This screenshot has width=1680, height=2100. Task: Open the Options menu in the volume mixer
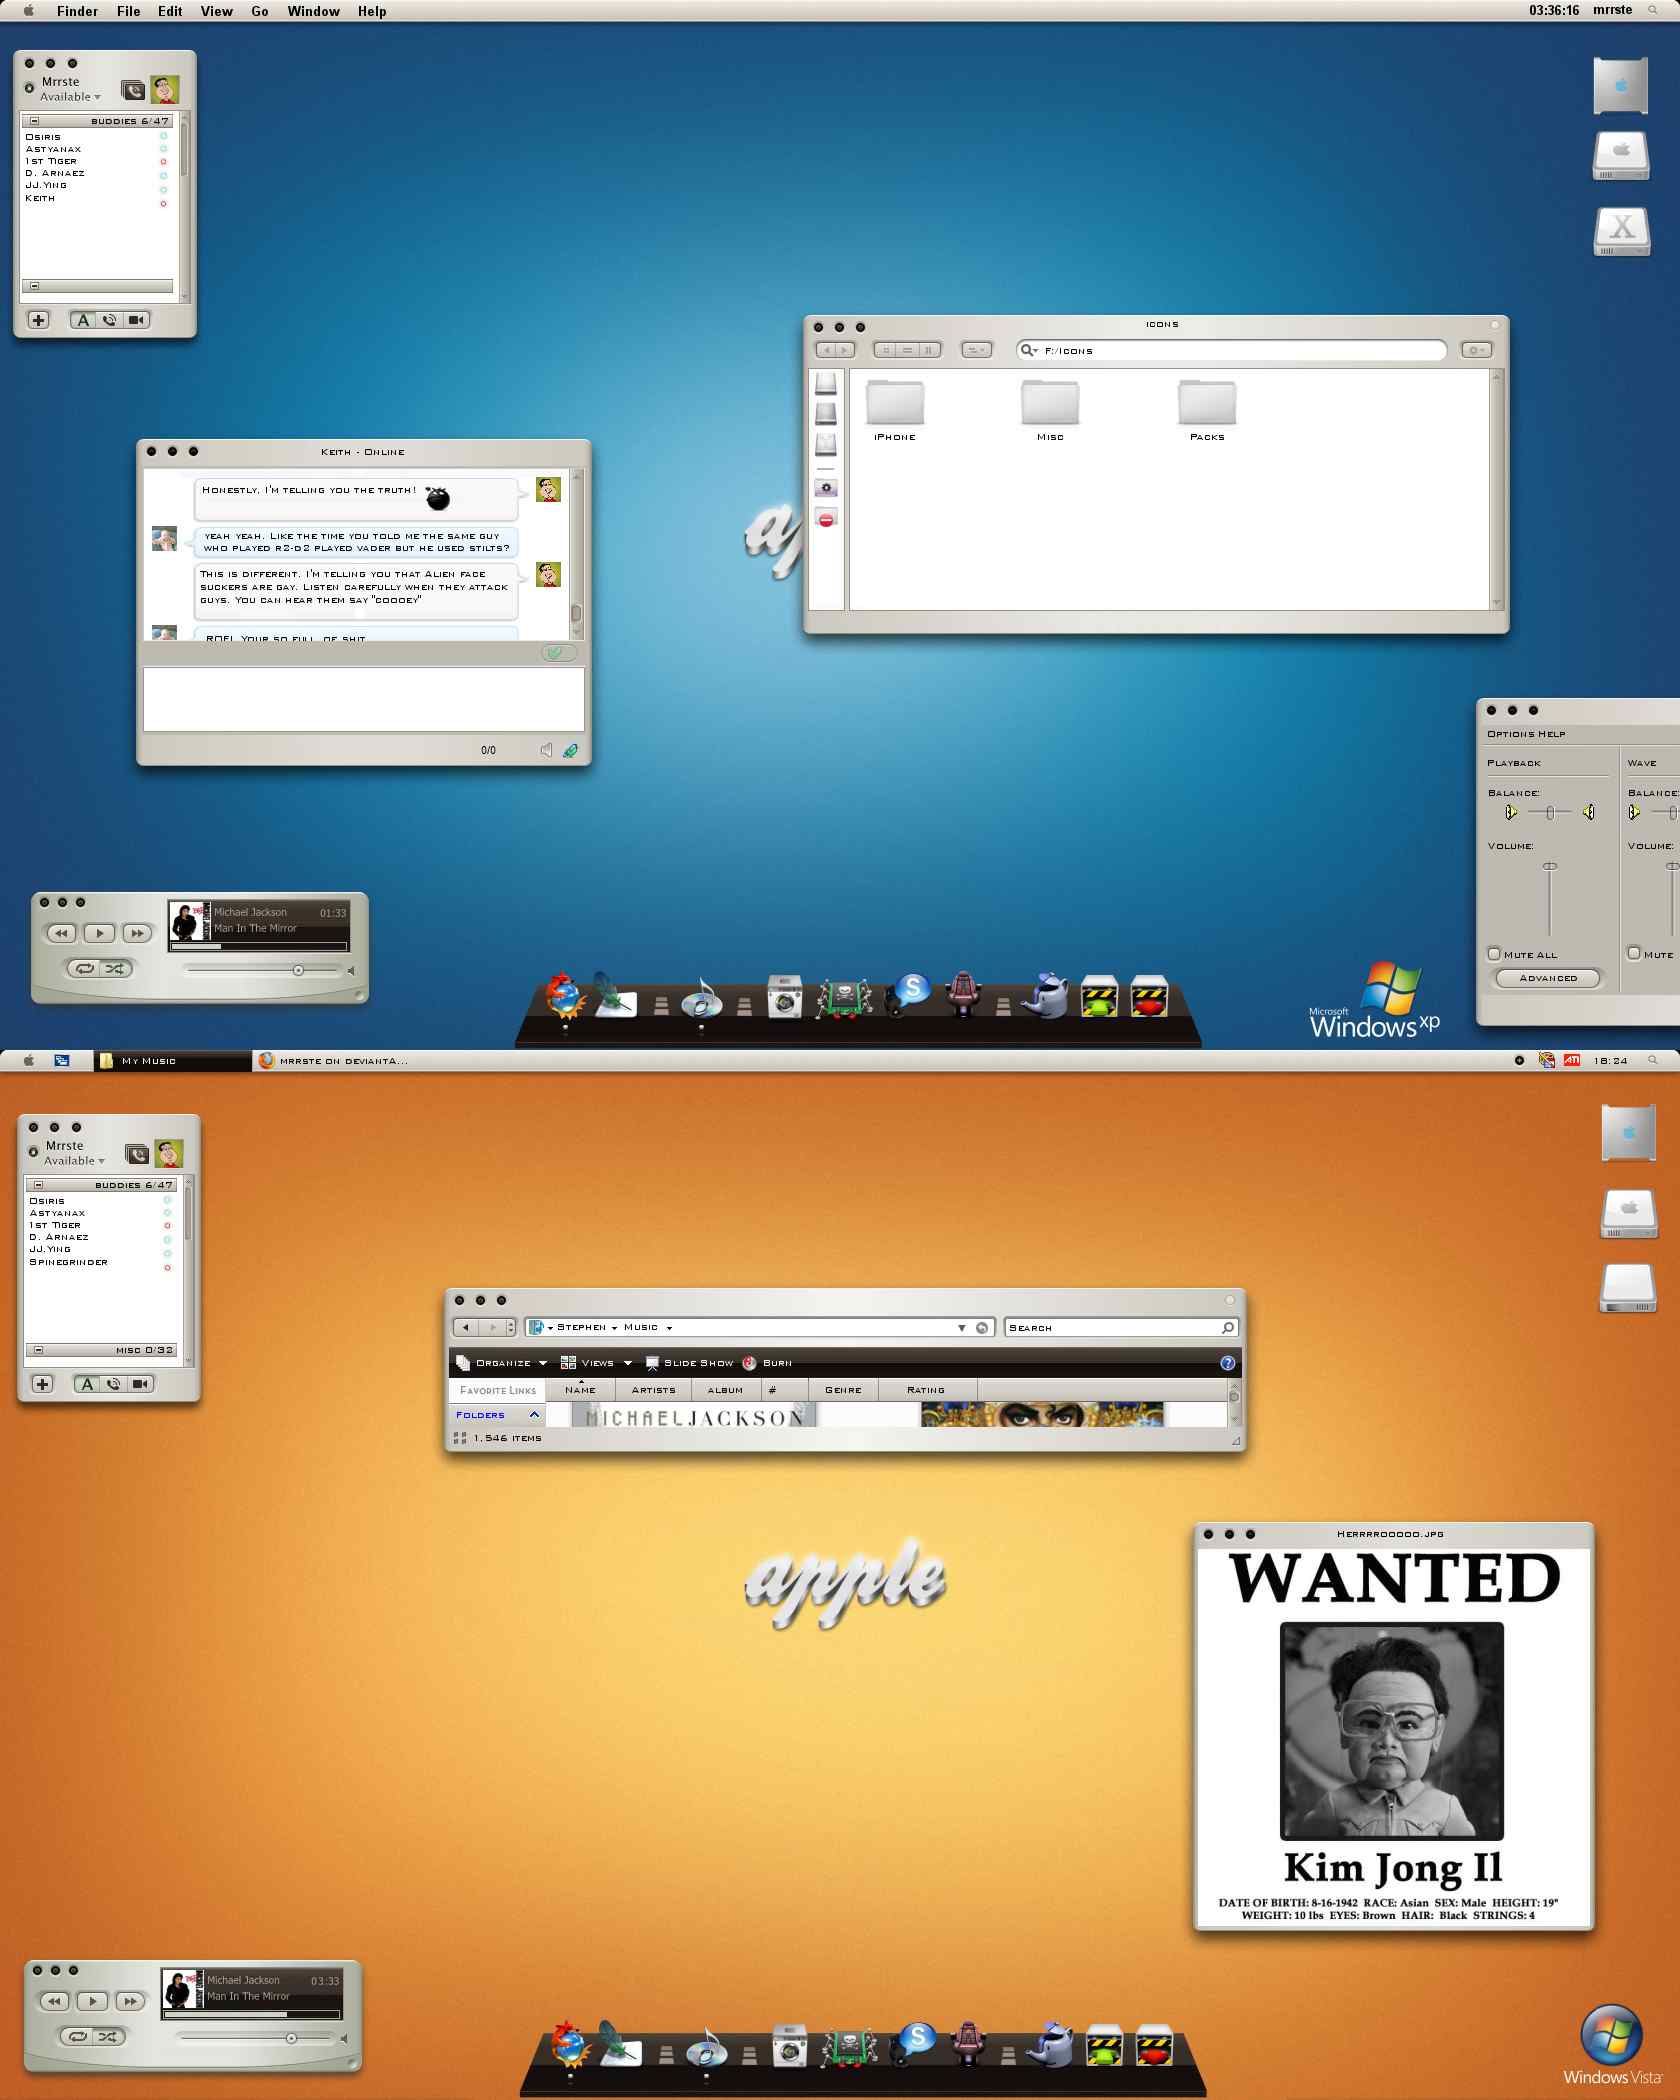[x=1510, y=734]
